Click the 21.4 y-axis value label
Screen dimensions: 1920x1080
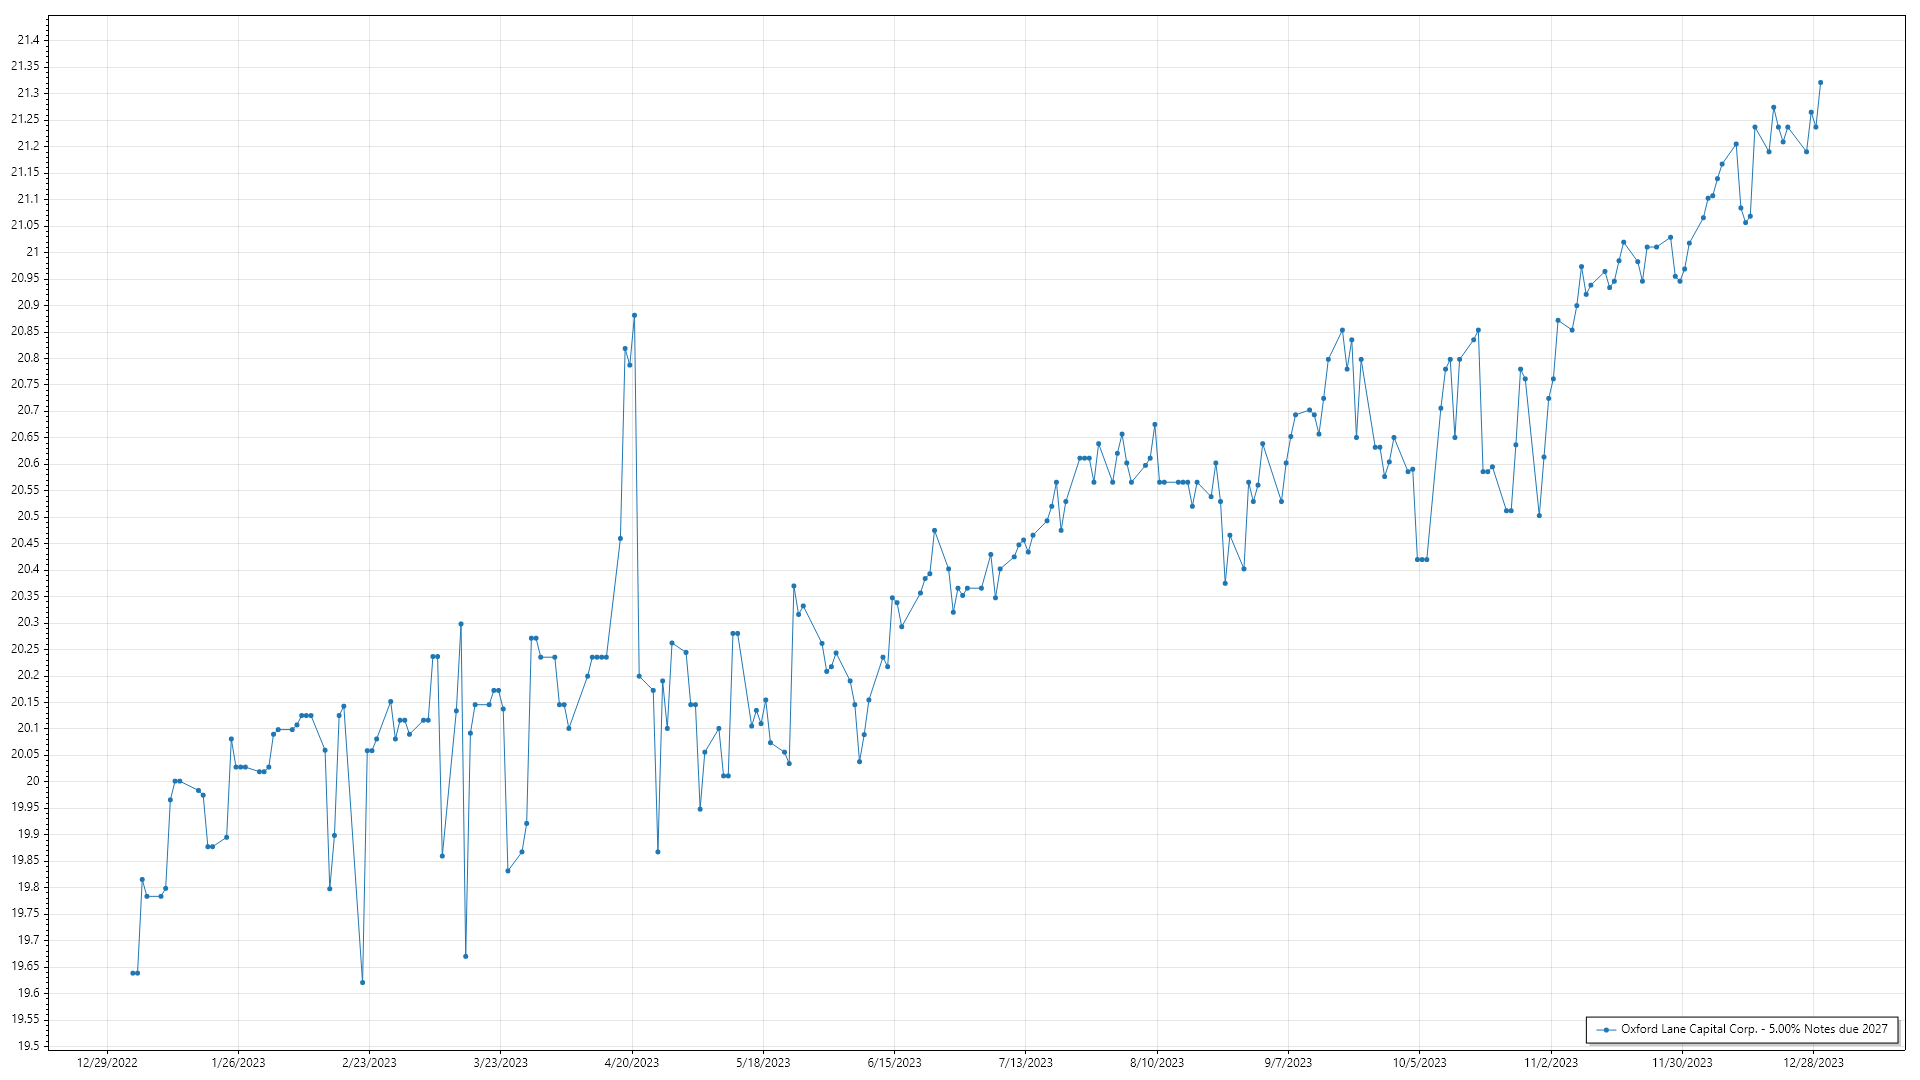[x=28, y=40]
